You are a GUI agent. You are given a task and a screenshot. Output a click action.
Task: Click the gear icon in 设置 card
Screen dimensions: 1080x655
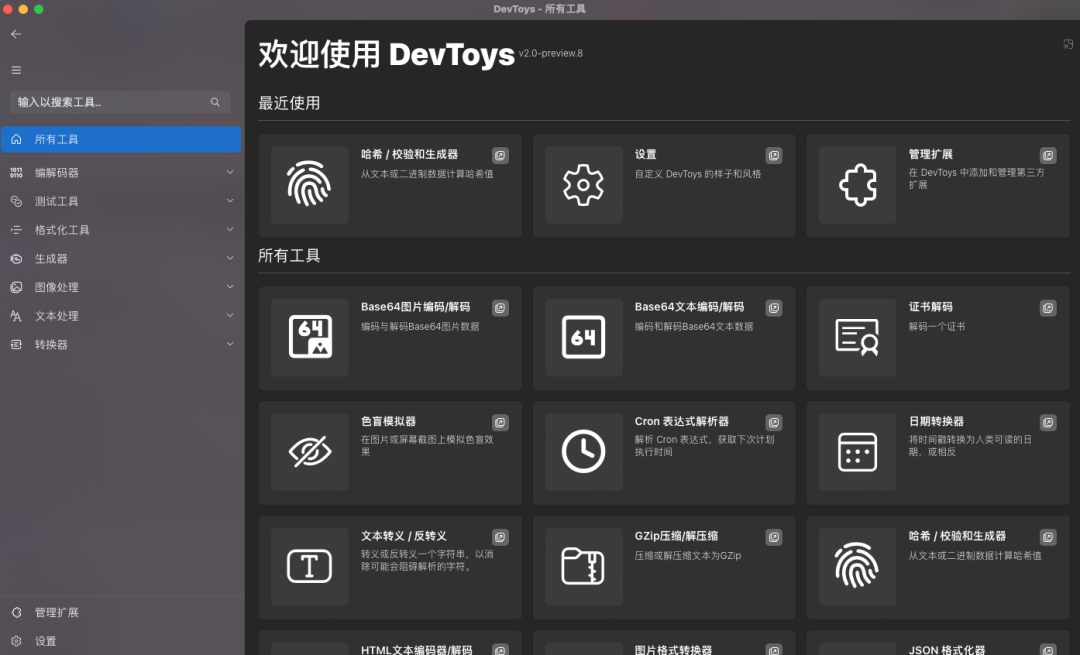coord(583,185)
